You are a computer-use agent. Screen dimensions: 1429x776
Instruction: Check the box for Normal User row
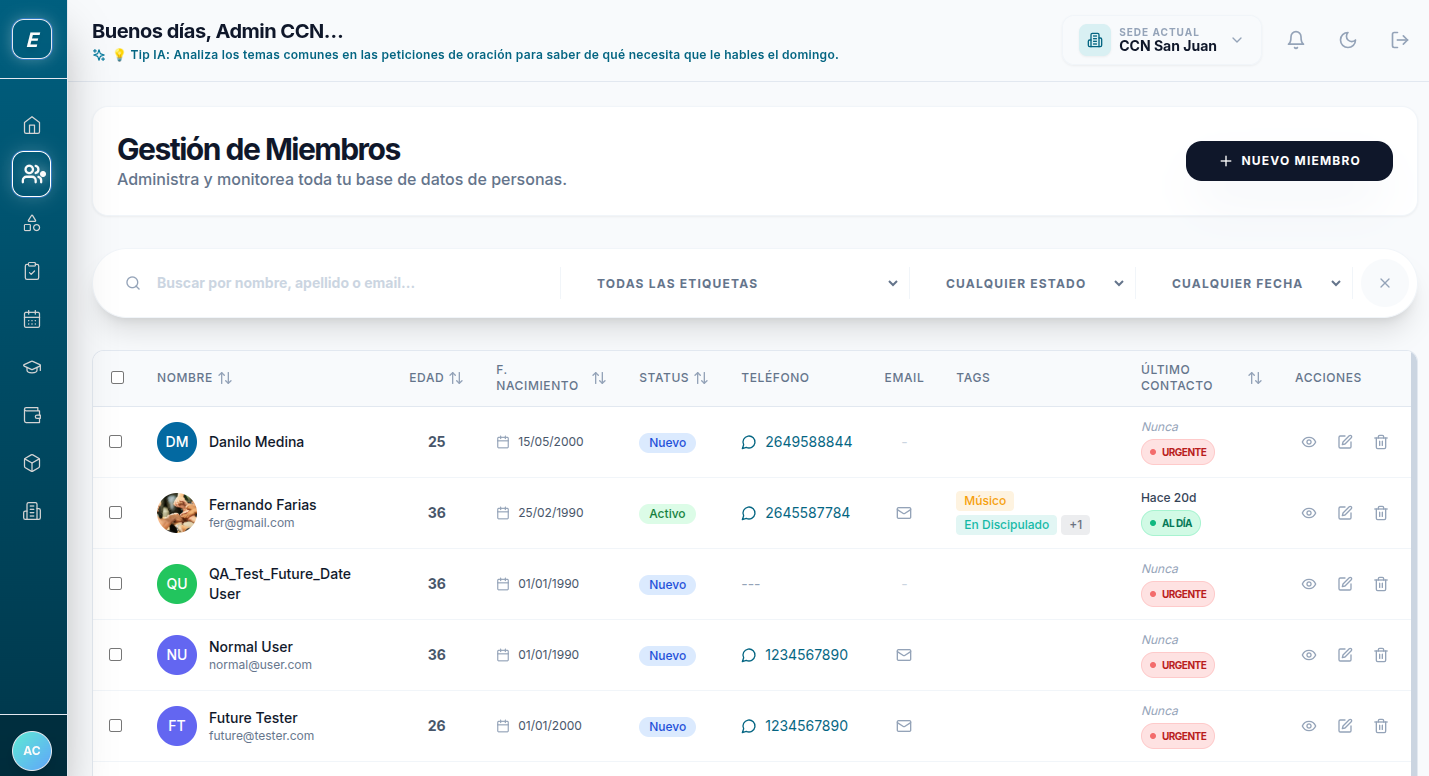(x=116, y=654)
